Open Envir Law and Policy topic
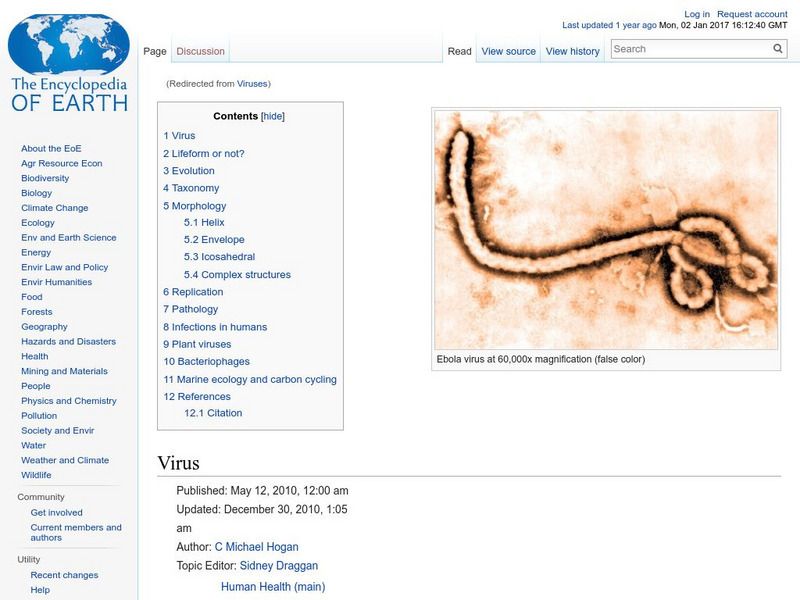 point(64,267)
